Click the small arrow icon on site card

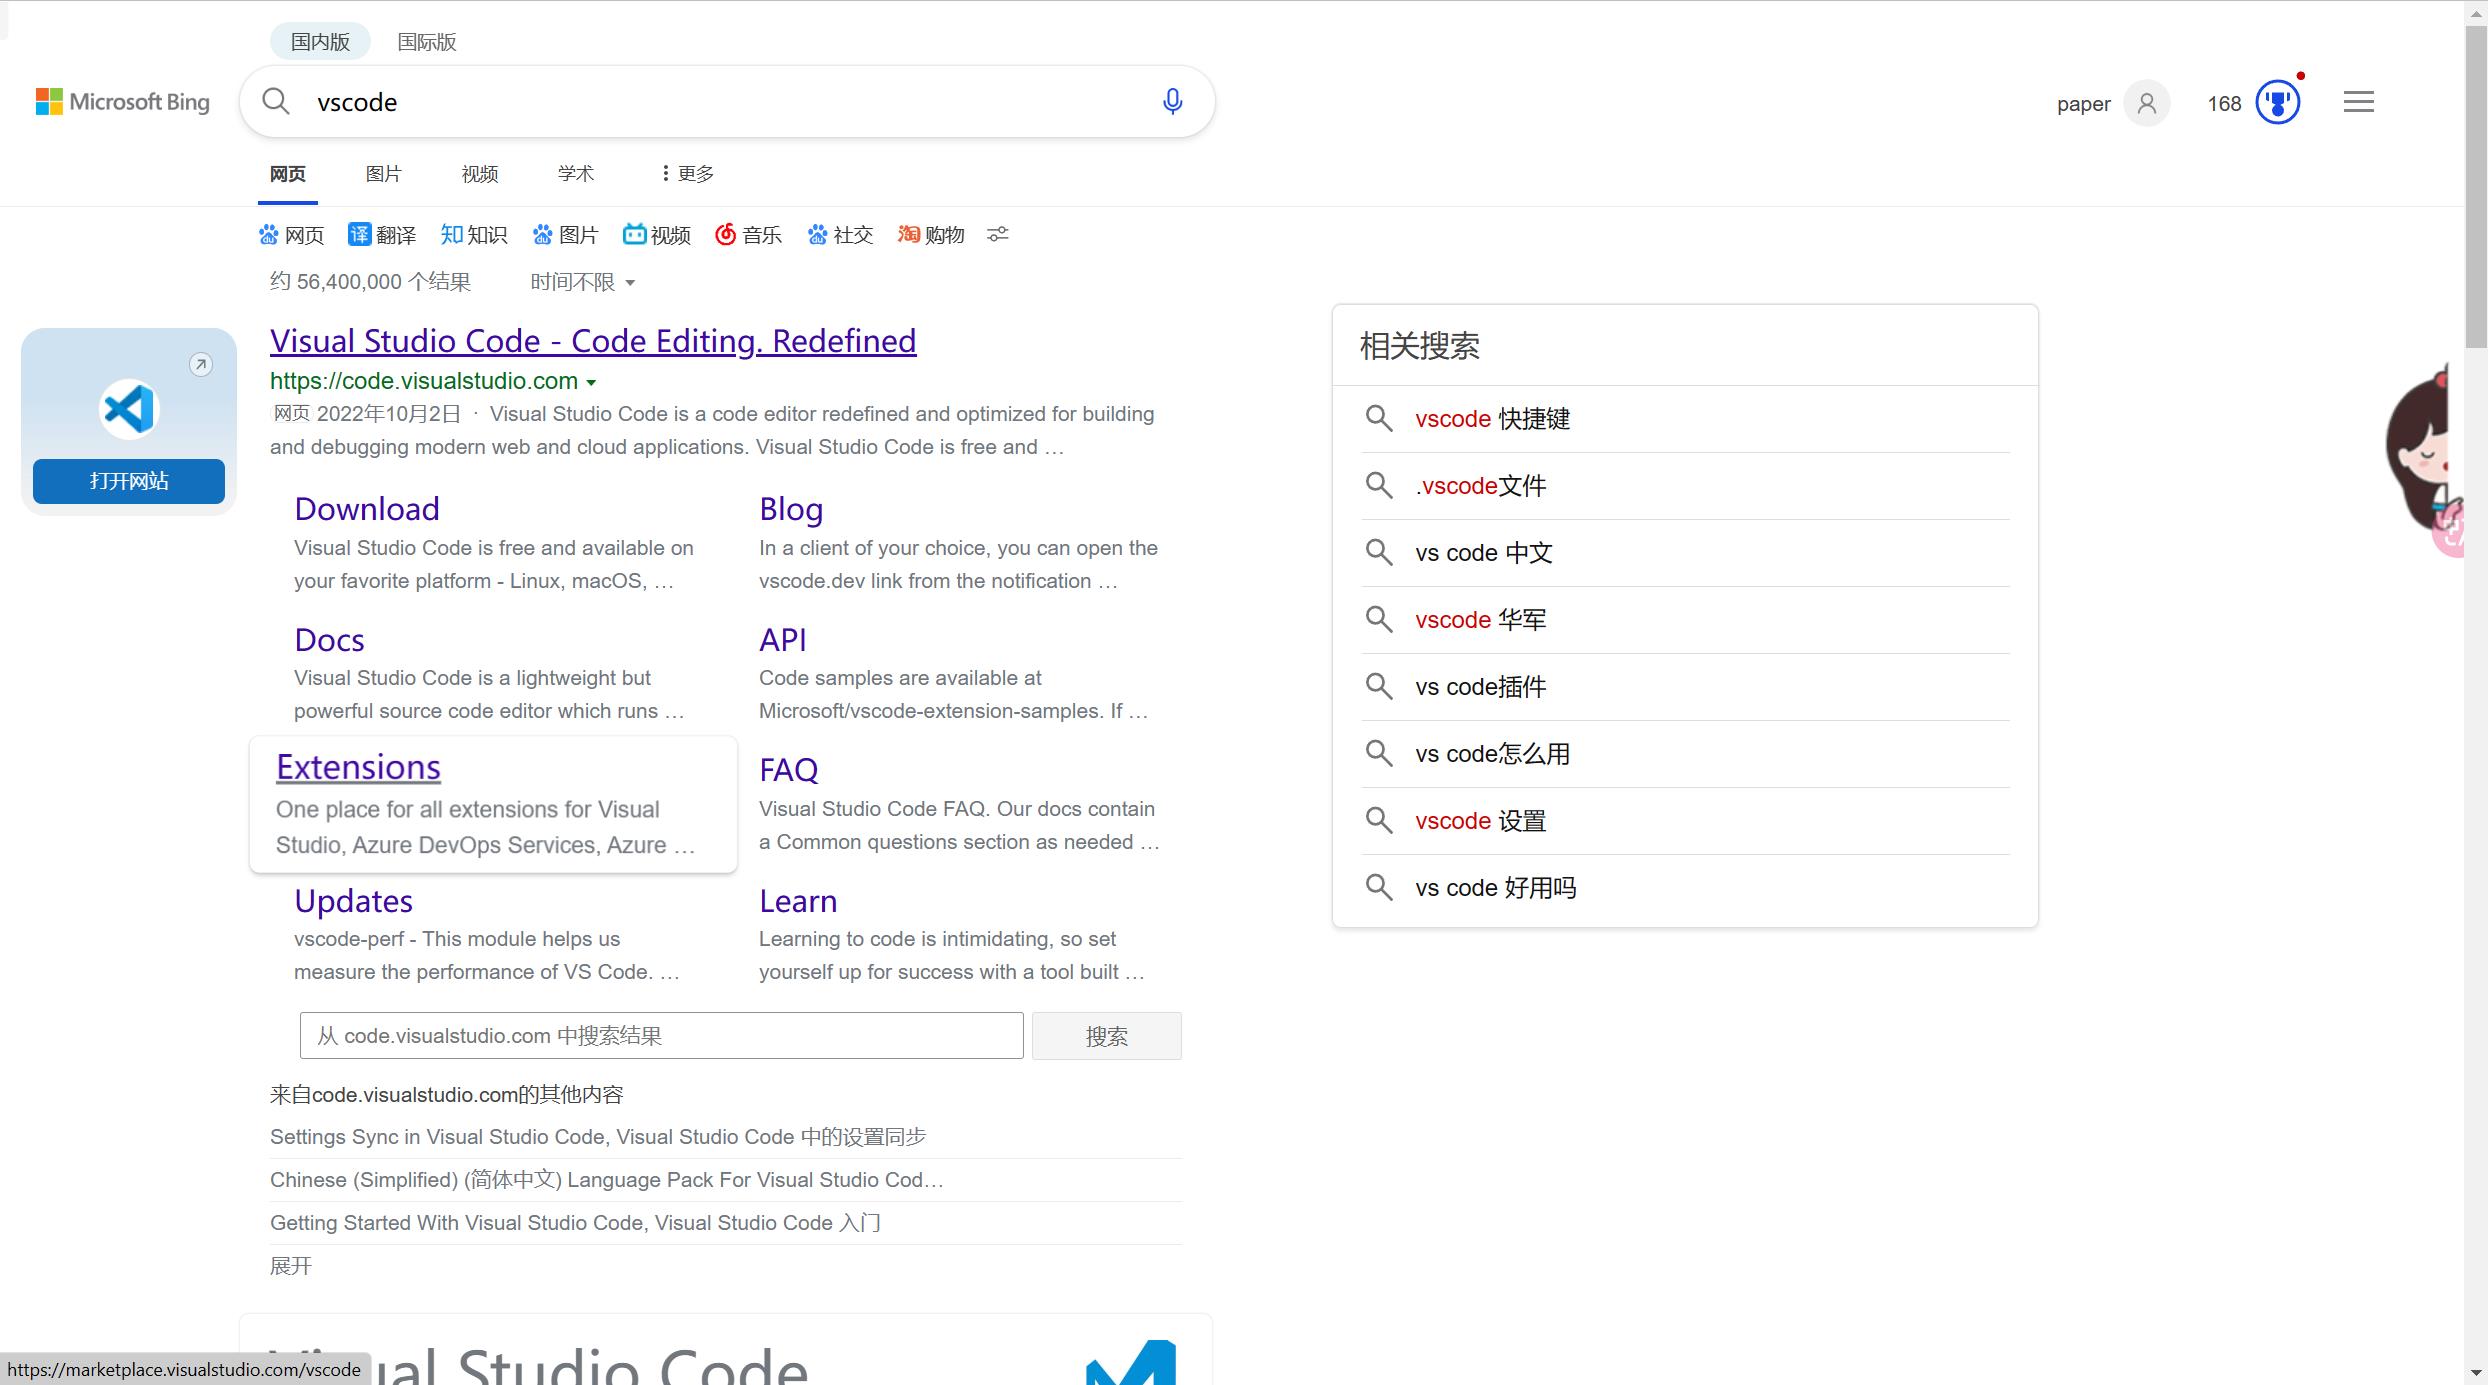click(x=201, y=364)
